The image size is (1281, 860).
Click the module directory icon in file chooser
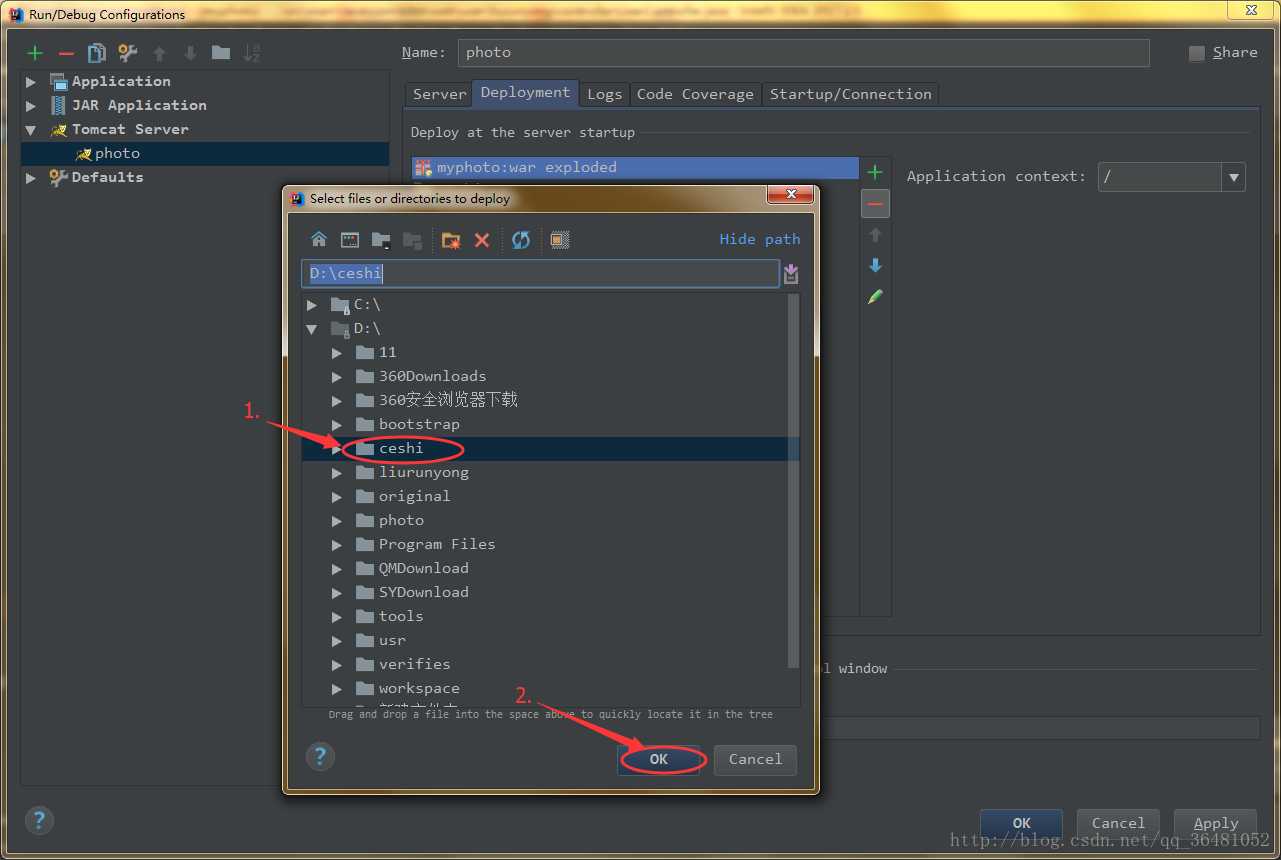(x=381, y=240)
